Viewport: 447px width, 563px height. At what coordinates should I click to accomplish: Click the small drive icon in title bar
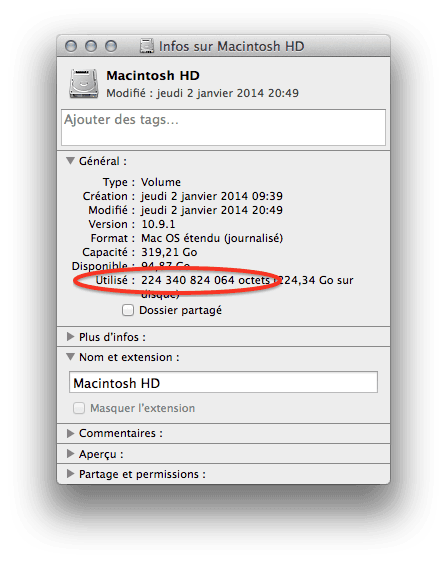[x=147, y=46]
